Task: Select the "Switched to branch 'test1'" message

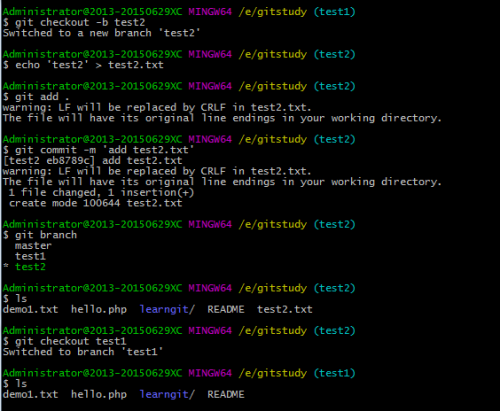Action: pos(83,352)
